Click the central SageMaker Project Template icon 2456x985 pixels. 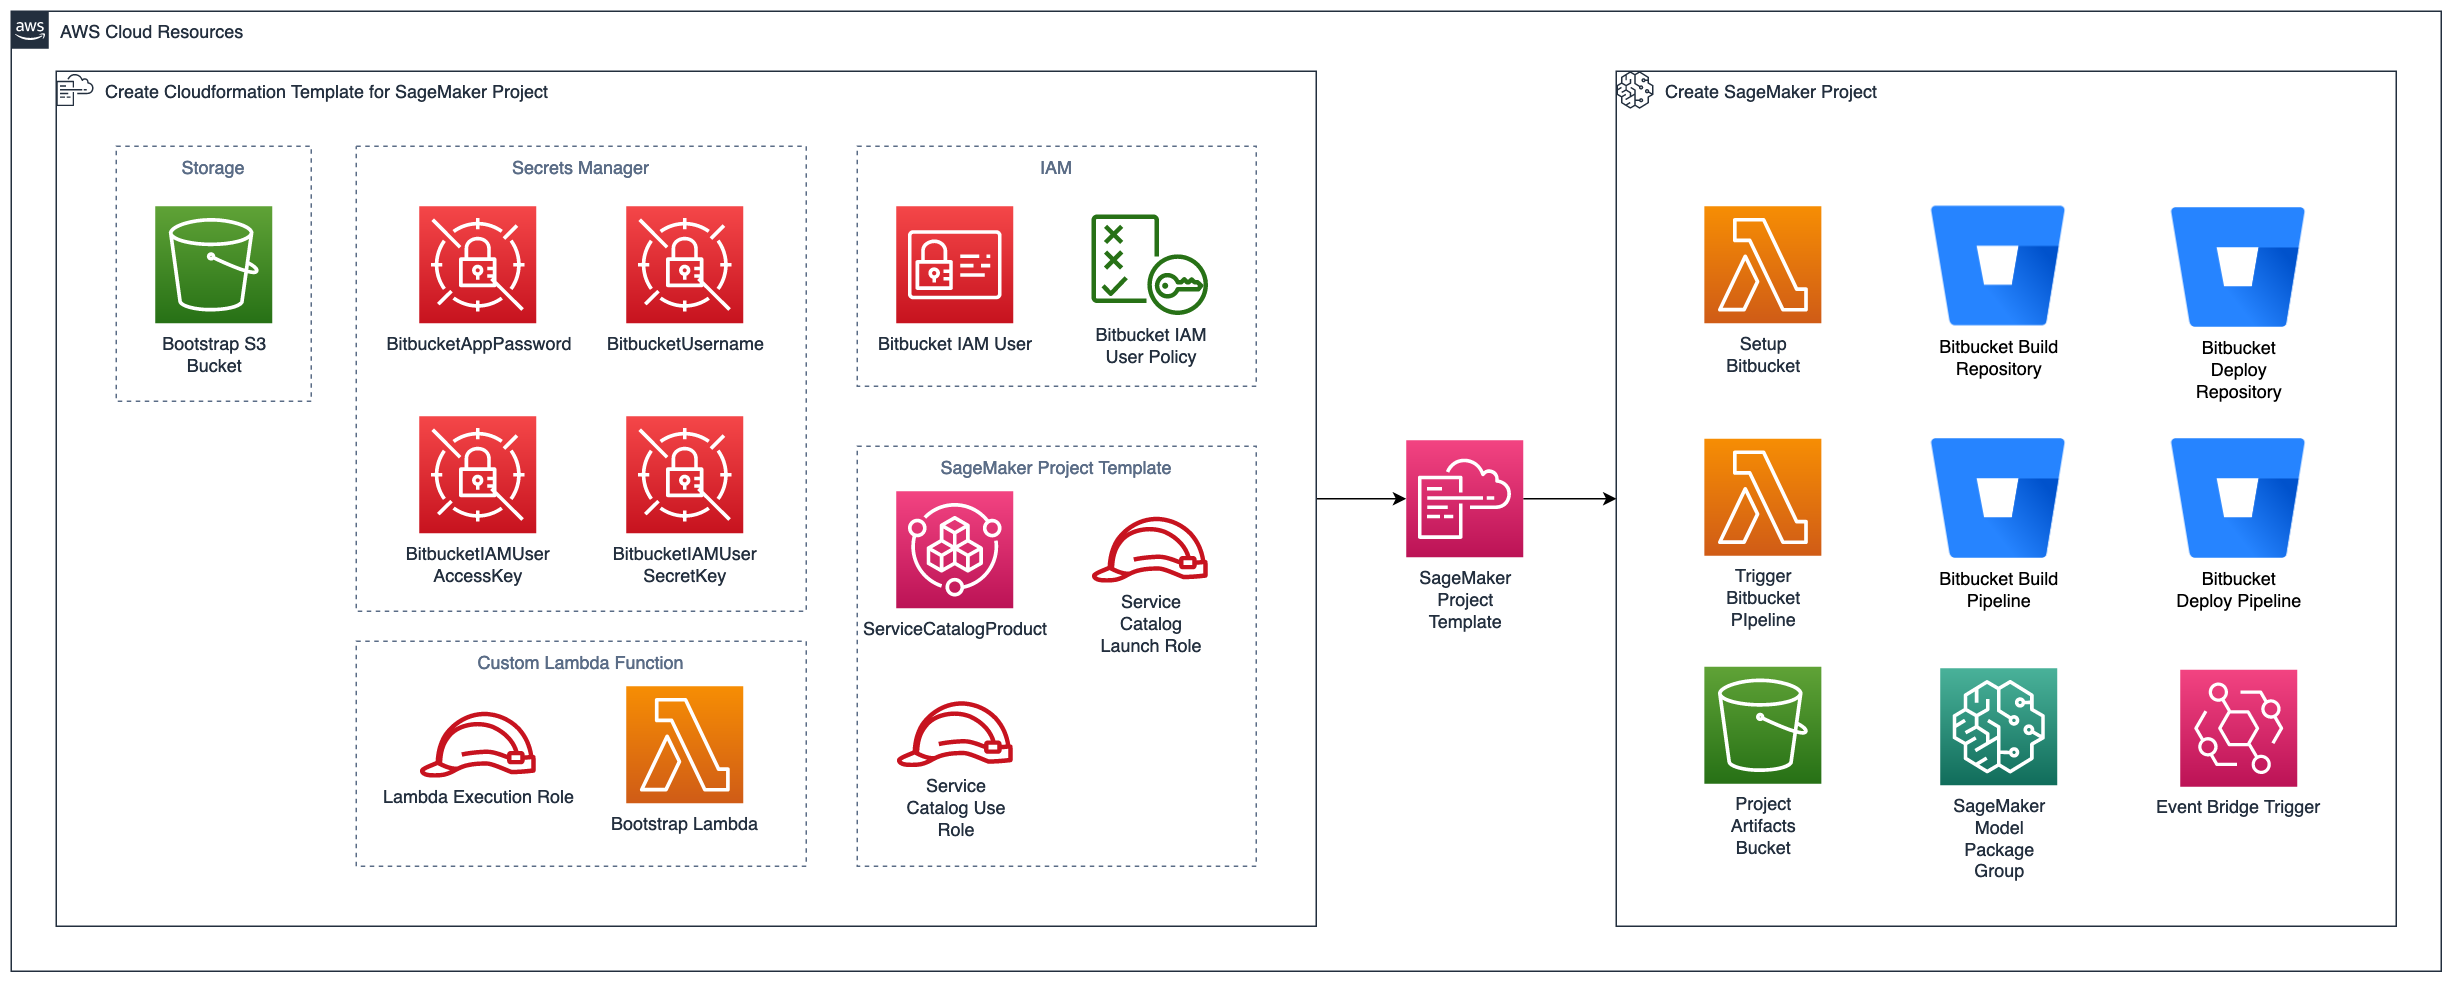coord(1464,498)
